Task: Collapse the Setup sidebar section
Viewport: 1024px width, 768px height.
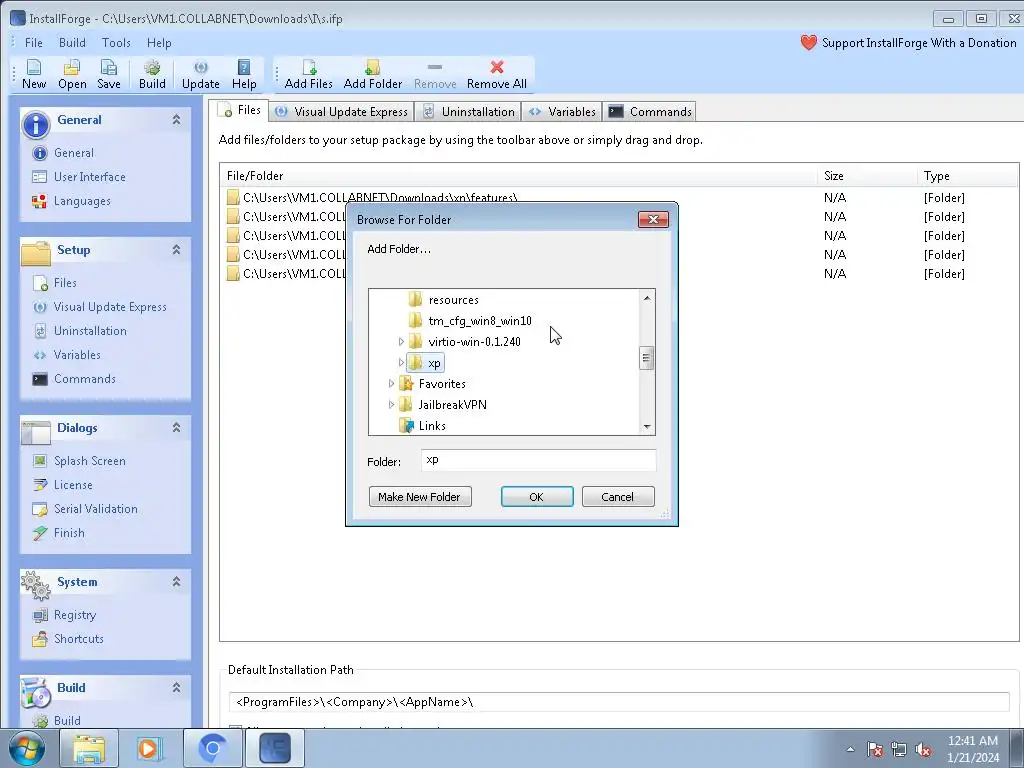Action: pos(176,249)
